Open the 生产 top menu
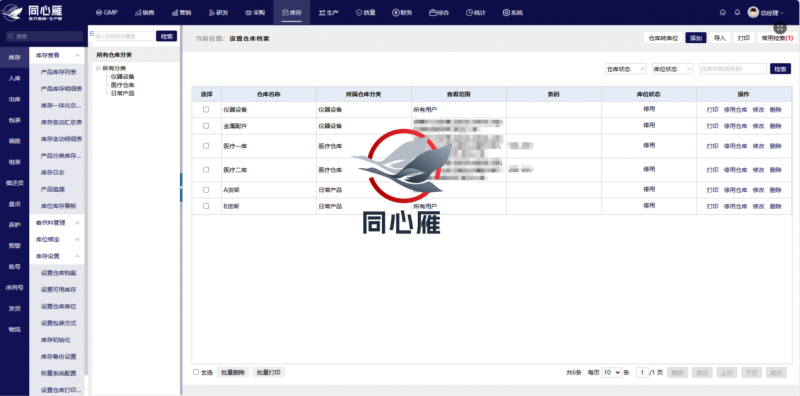The width and height of the screenshot is (800, 396). 329,12
